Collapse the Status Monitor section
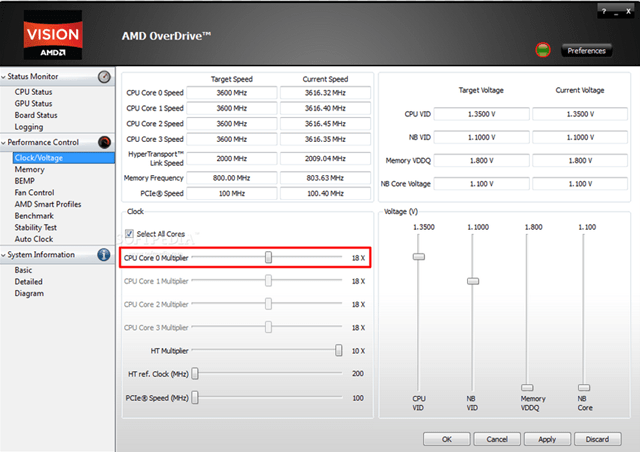640x452 pixels. pyautogui.click(x=4, y=77)
